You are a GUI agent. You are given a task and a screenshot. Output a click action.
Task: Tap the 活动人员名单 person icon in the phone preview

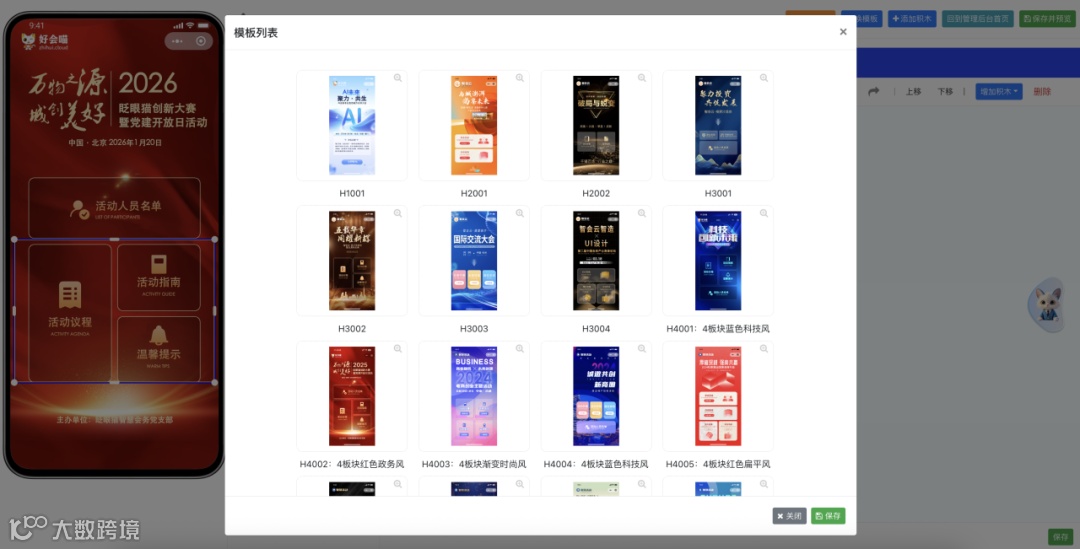80,209
